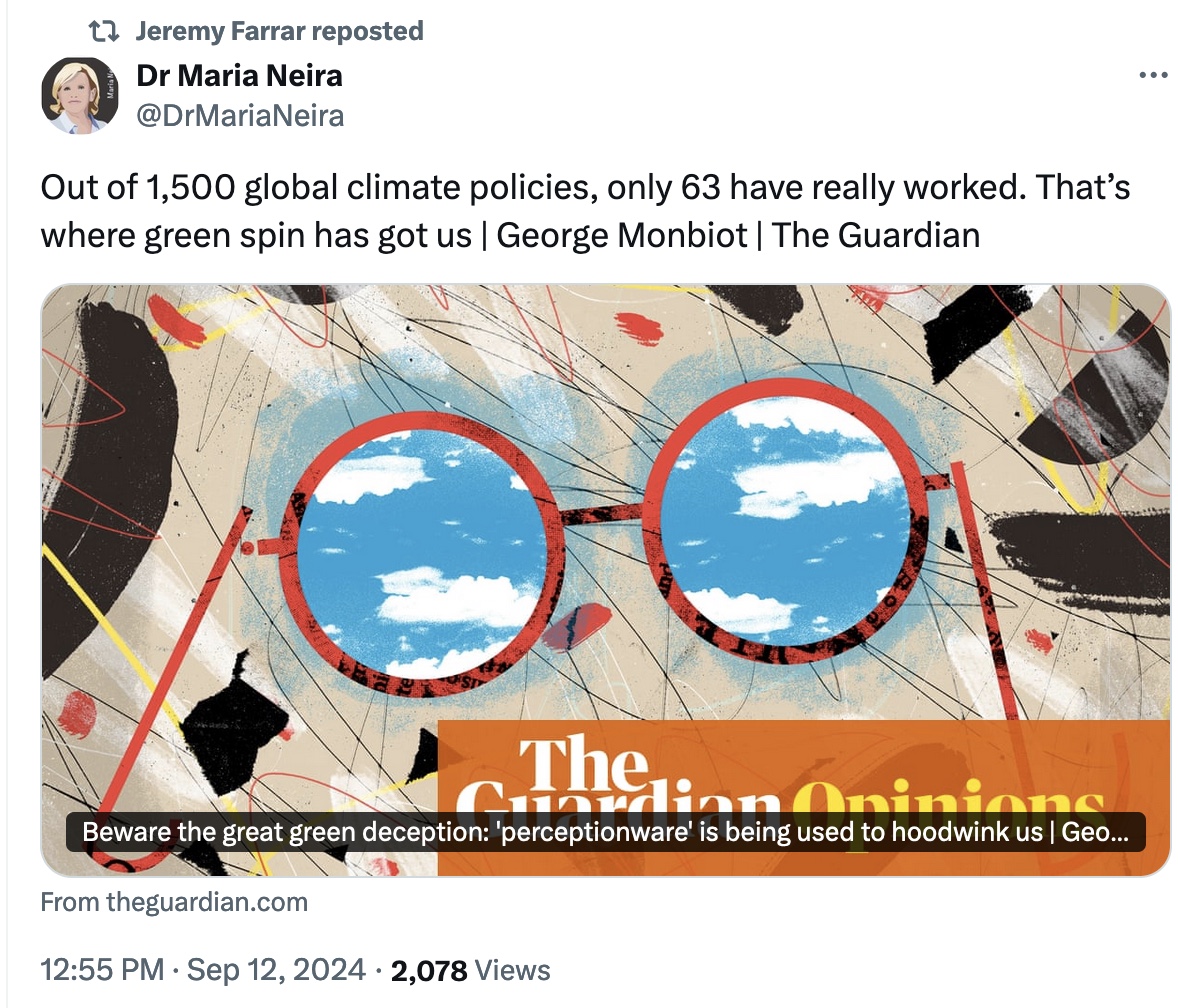Click the "Beware the great green deception" headline caption
Screen dimensions: 1178x1008
[x=605, y=832]
